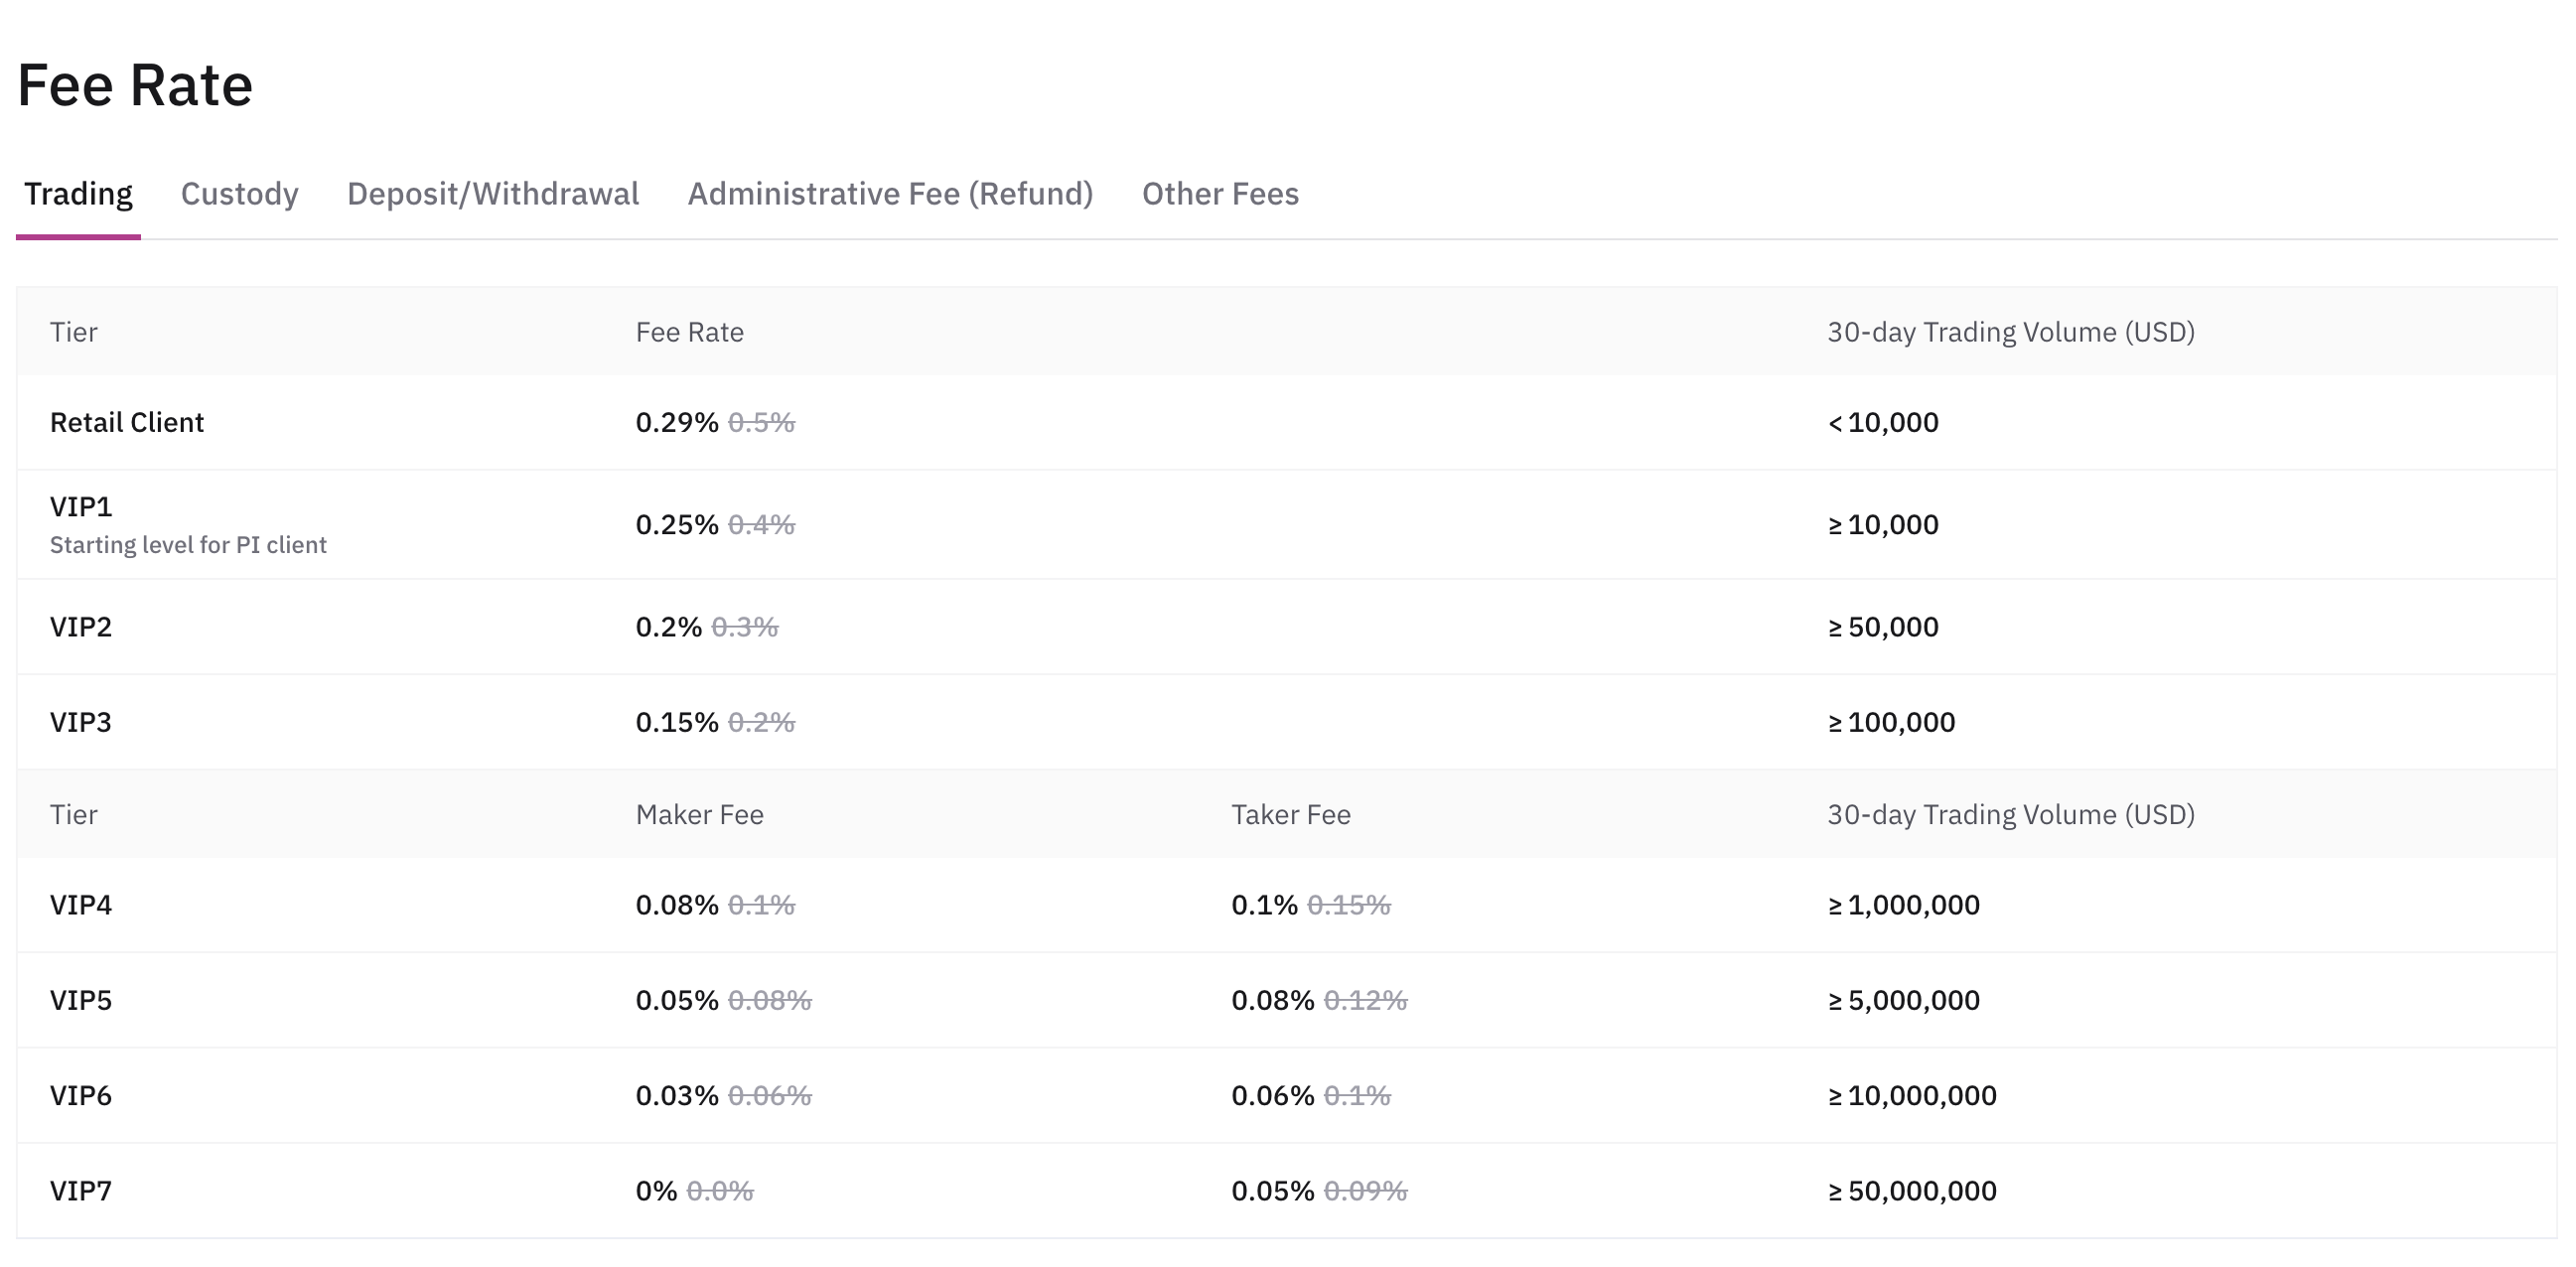Click the VIP7 tier label

[81, 1191]
